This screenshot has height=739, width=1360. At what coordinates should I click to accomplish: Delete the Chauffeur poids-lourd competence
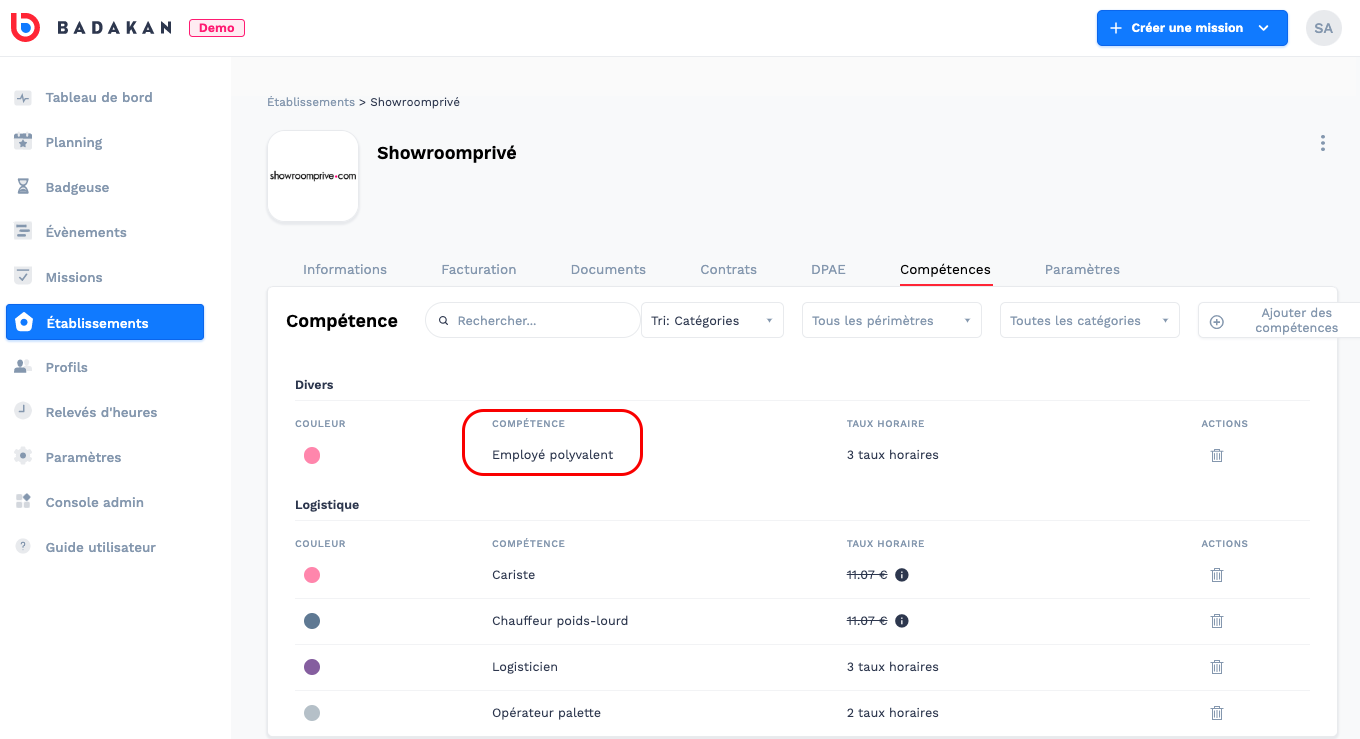(1217, 621)
